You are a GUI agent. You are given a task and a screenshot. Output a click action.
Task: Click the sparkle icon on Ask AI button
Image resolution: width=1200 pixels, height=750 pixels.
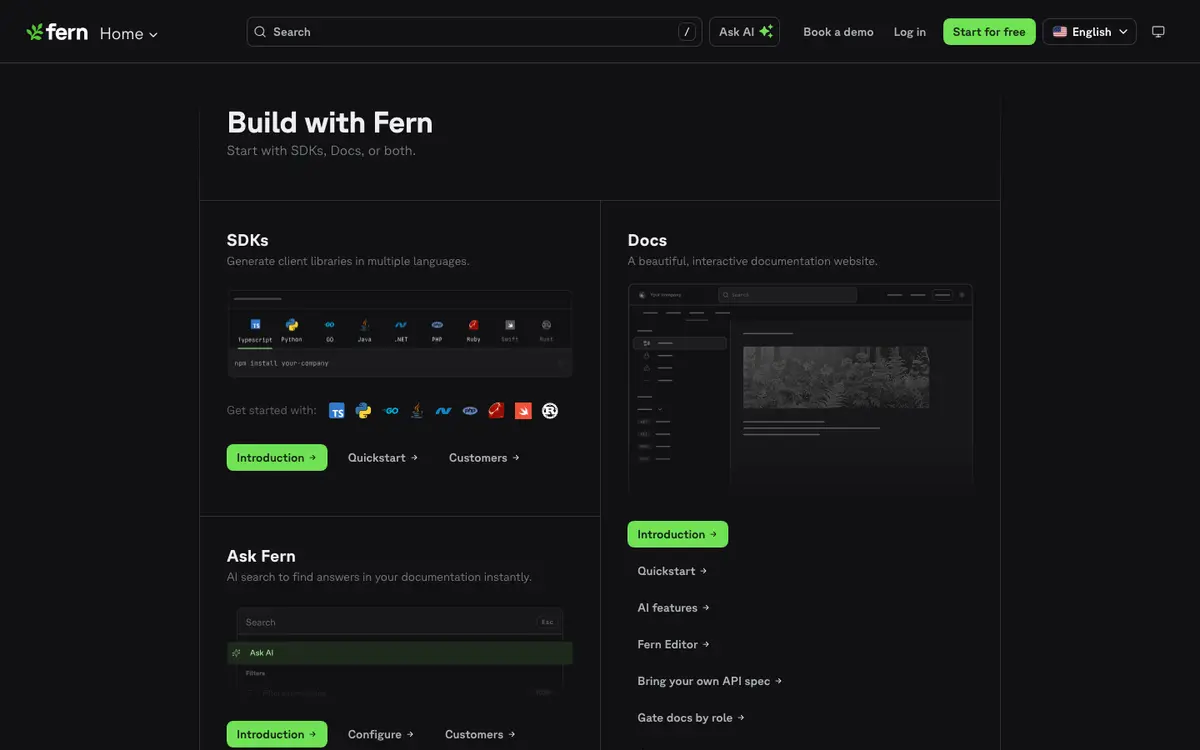pyautogui.click(x=766, y=32)
